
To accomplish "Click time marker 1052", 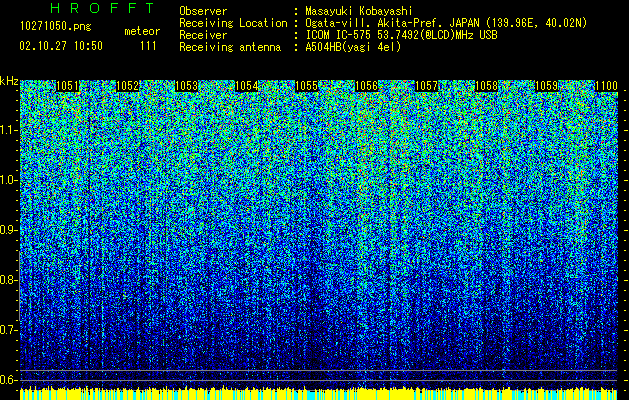I will (x=128, y=86).
